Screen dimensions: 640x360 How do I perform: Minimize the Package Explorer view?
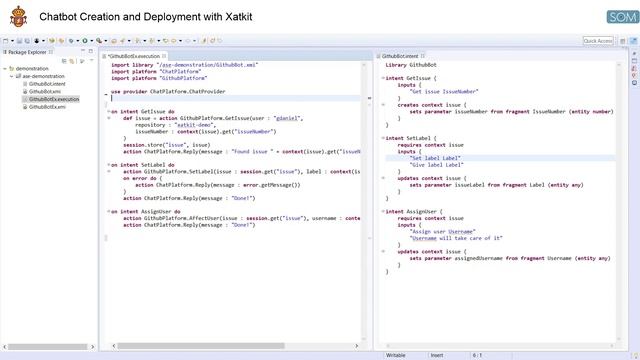pos(83,51)
